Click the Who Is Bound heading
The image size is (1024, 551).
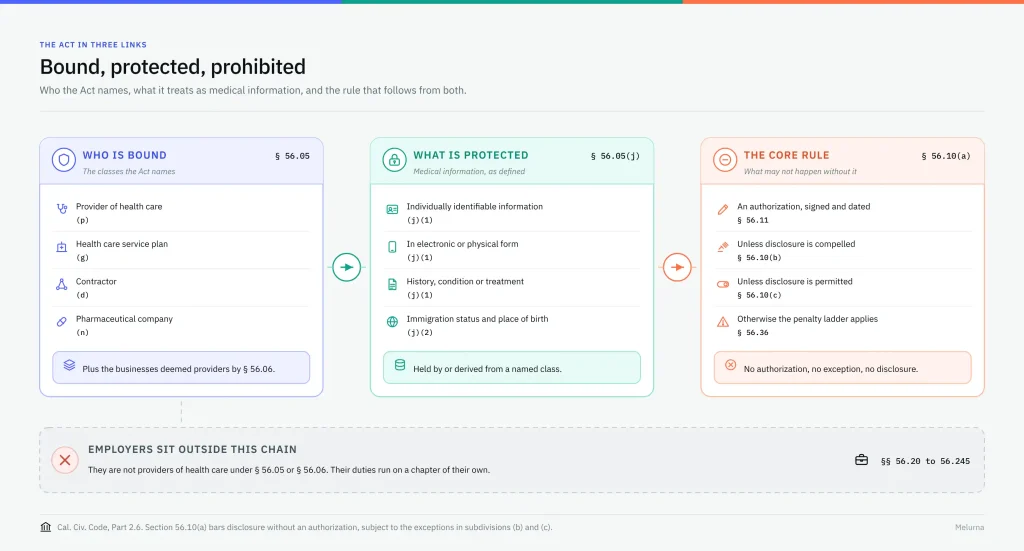tap(124, 155)
